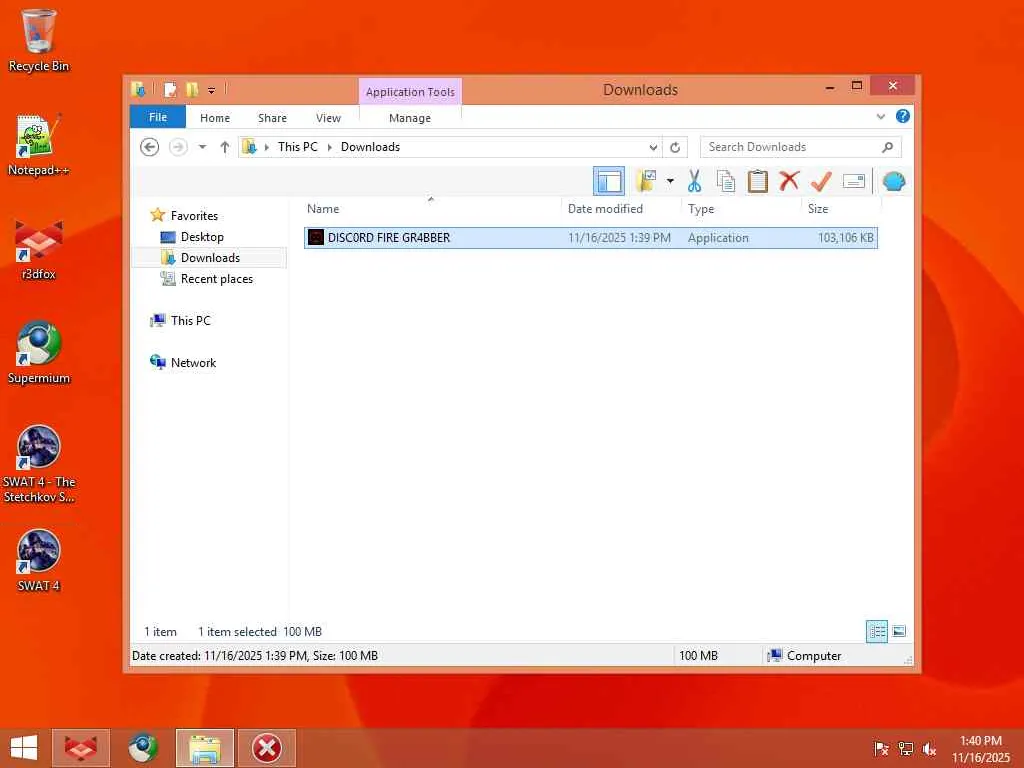Viewport: 1024px width, 768px height.
Task: Delete the file with red X
Action: click(x=789, y=180)
